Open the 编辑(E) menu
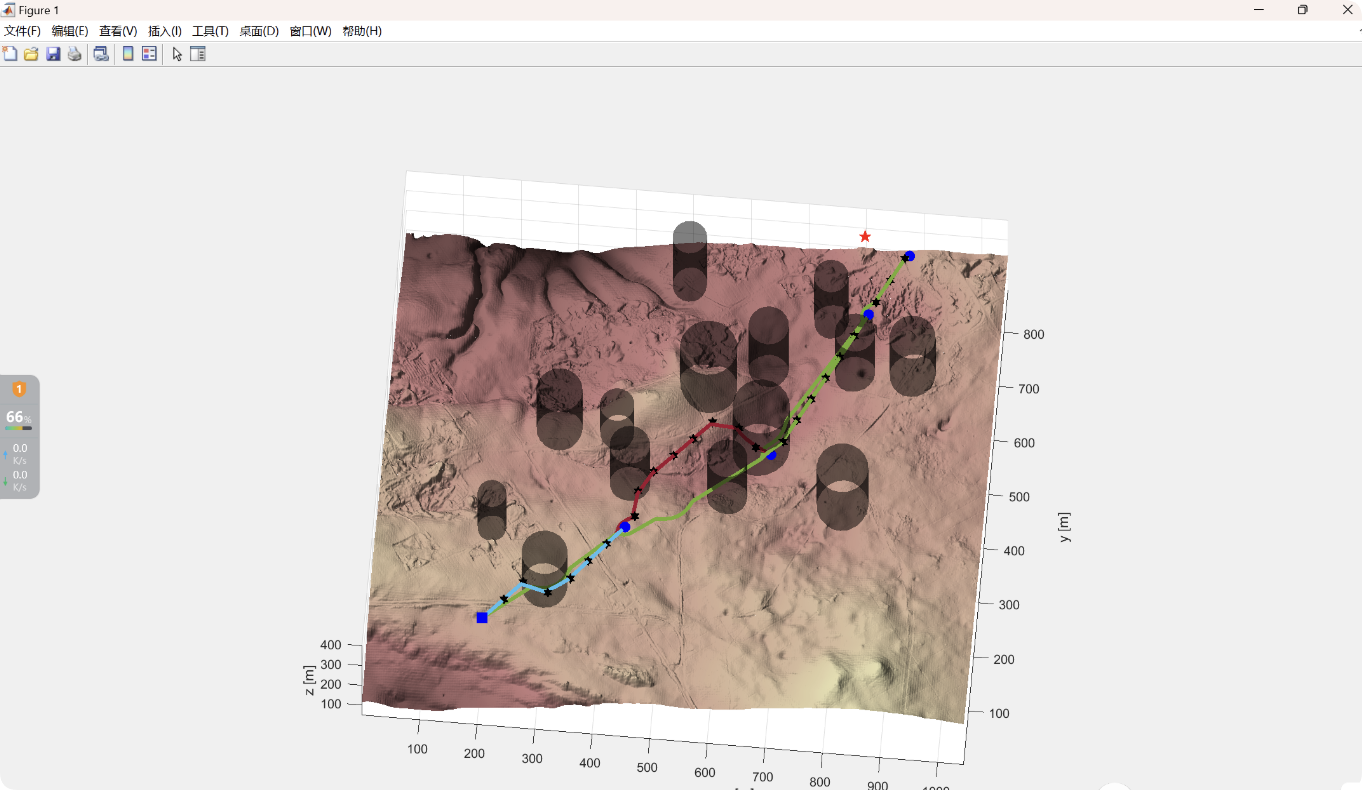This screenshot has height=790, width=1362. 70,31
